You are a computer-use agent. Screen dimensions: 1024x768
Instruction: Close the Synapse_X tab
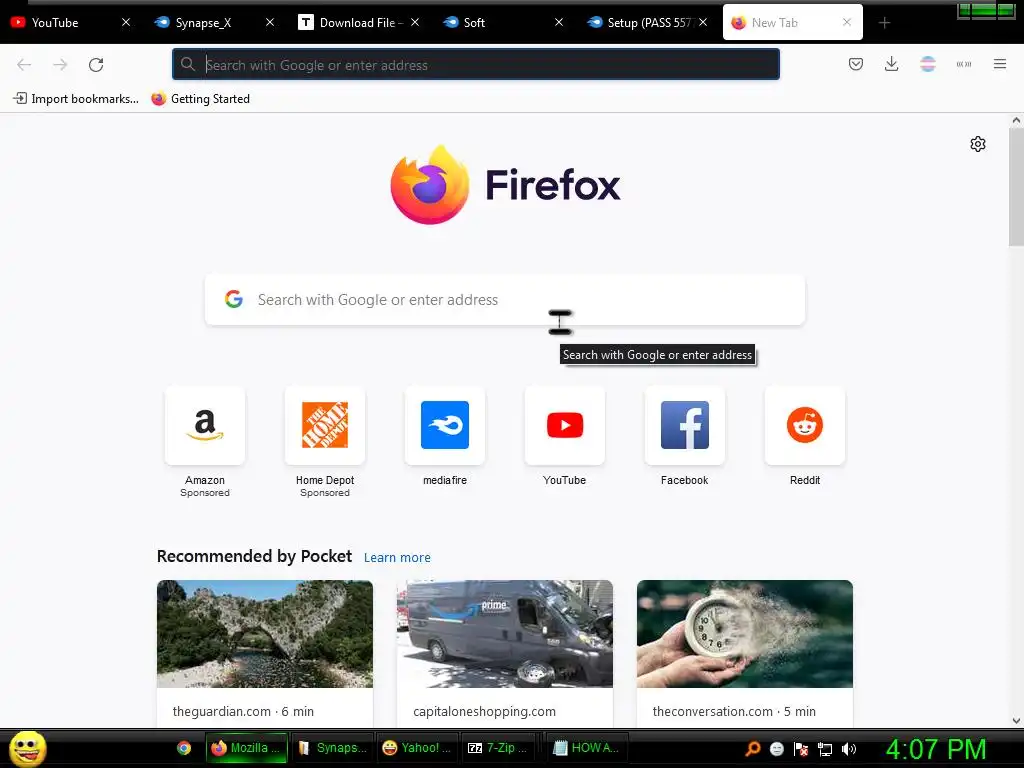270,22
